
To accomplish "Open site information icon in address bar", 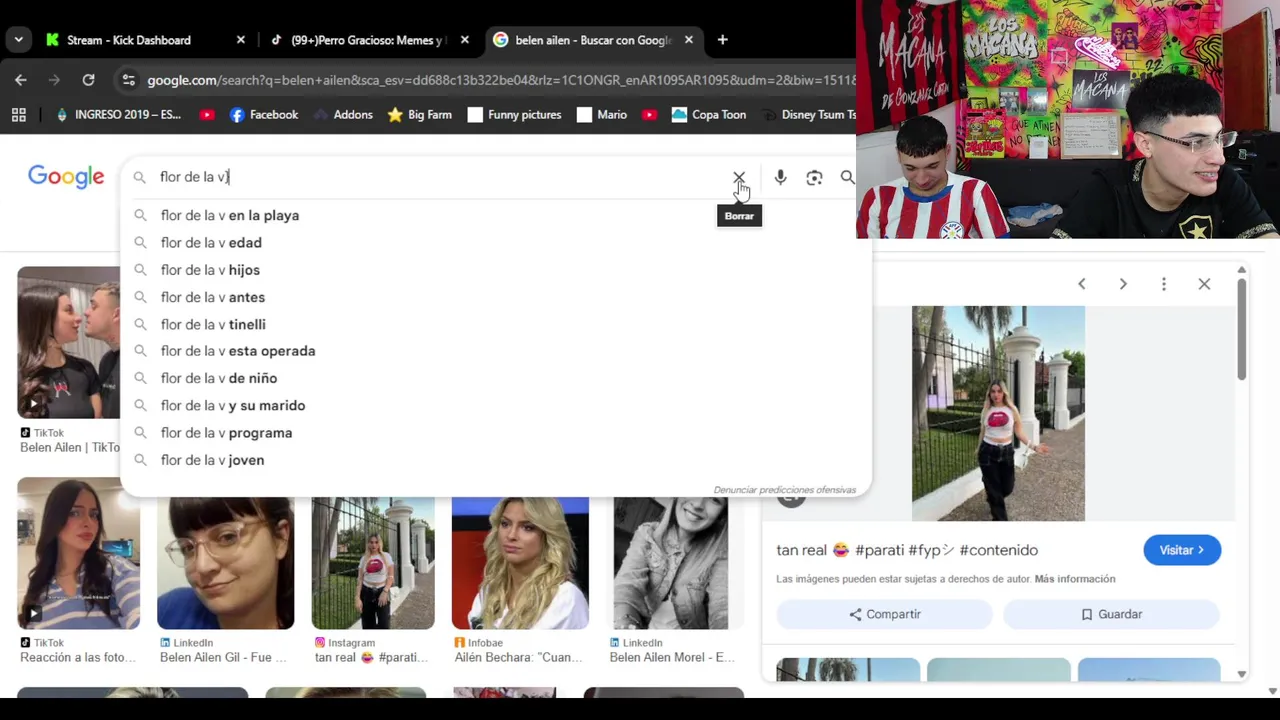I will point(128,80).
